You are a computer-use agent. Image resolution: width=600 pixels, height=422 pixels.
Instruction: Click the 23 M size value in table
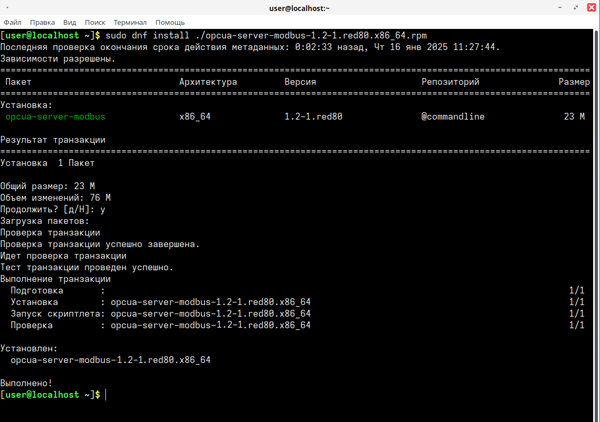574,117
